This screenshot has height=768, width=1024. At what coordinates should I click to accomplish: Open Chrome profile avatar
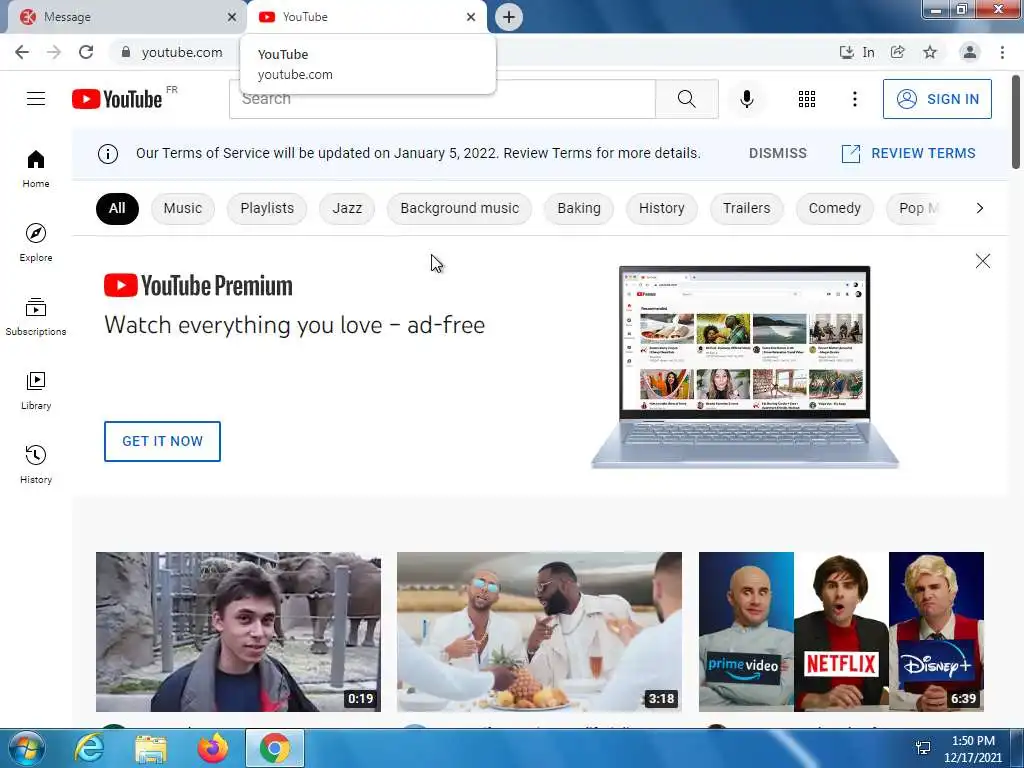tap(970, 52)
